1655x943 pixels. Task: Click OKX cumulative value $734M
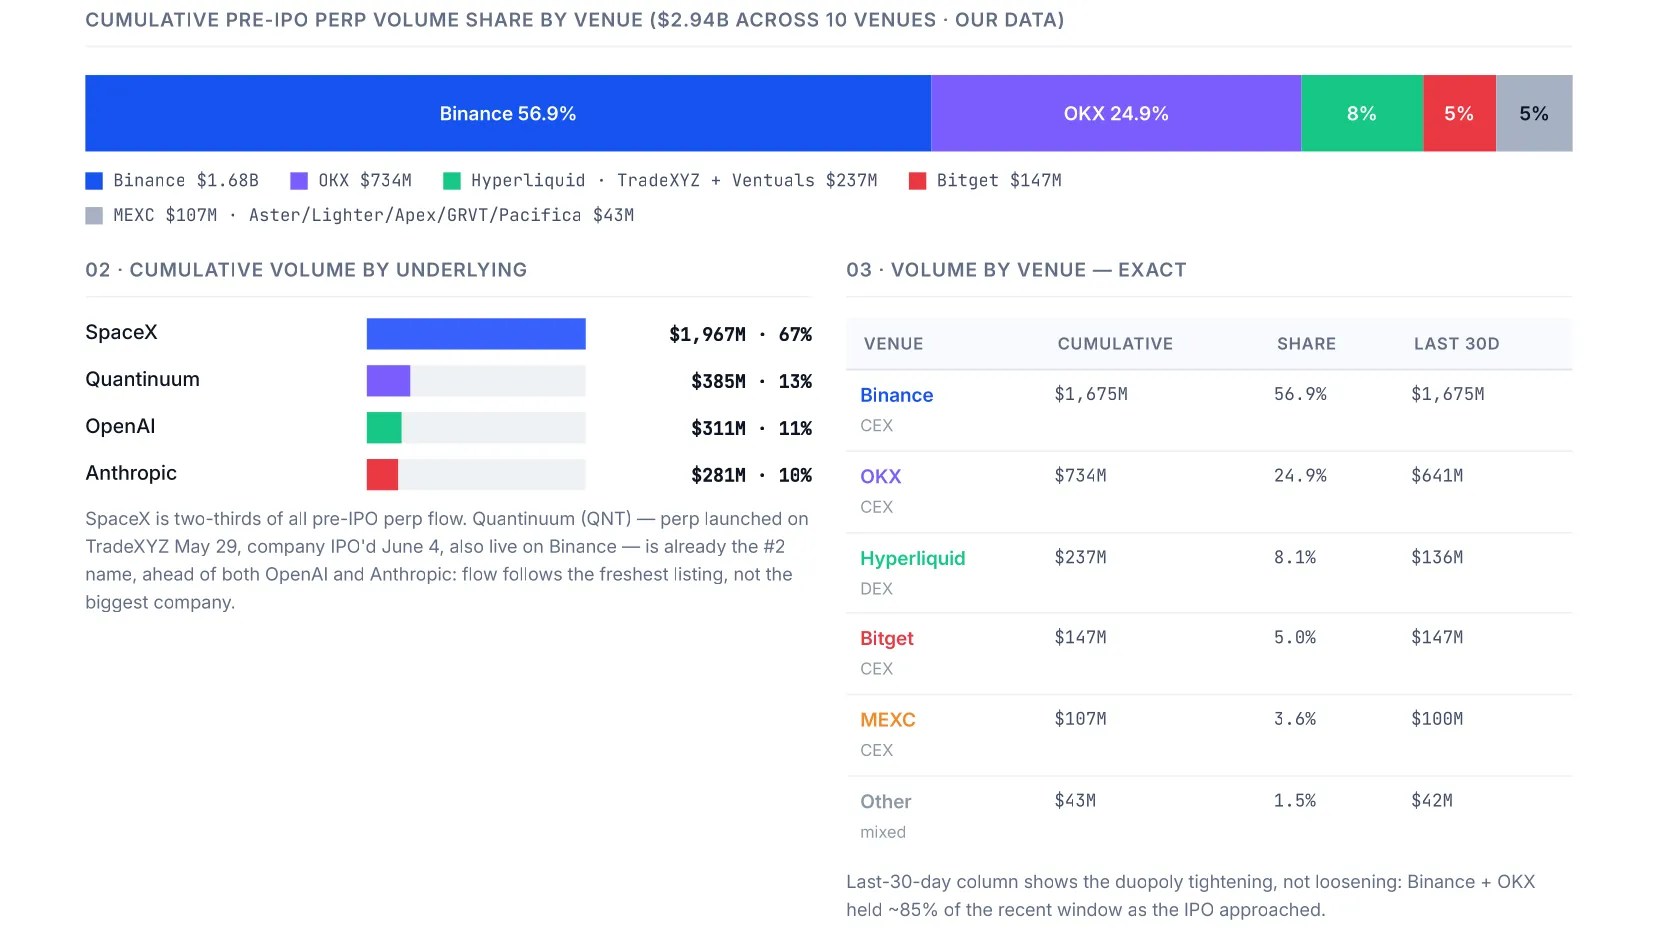click(x=1080, y=476)
